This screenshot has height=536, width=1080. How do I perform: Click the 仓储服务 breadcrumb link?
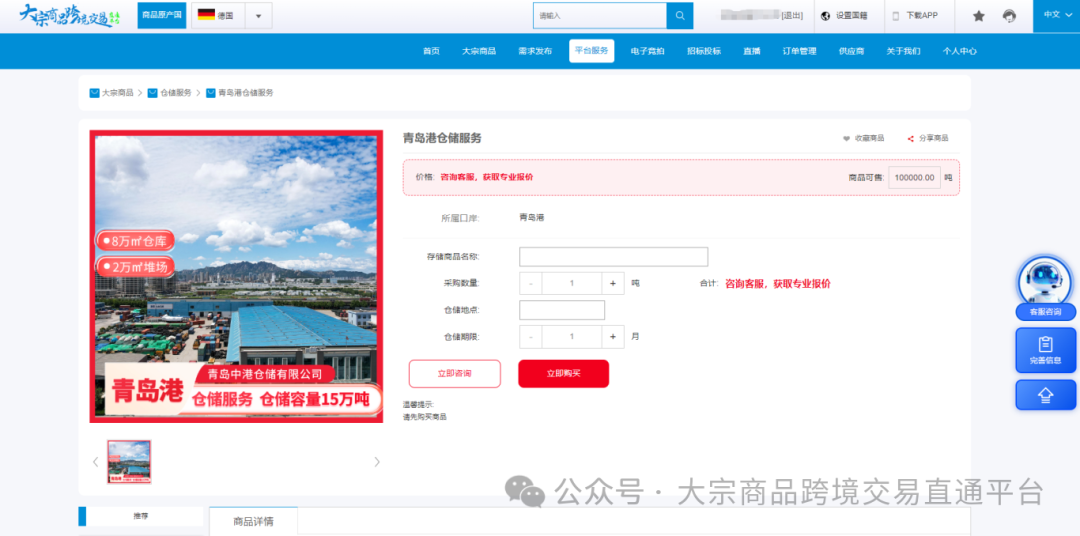click(x=175, y=93)
